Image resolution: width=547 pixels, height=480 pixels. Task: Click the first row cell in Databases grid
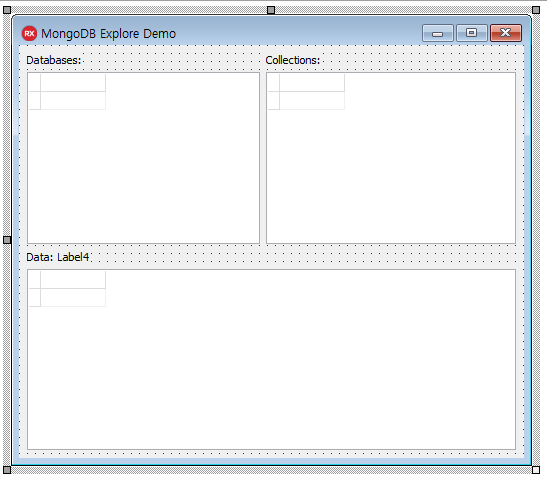(x=73, y=101)
